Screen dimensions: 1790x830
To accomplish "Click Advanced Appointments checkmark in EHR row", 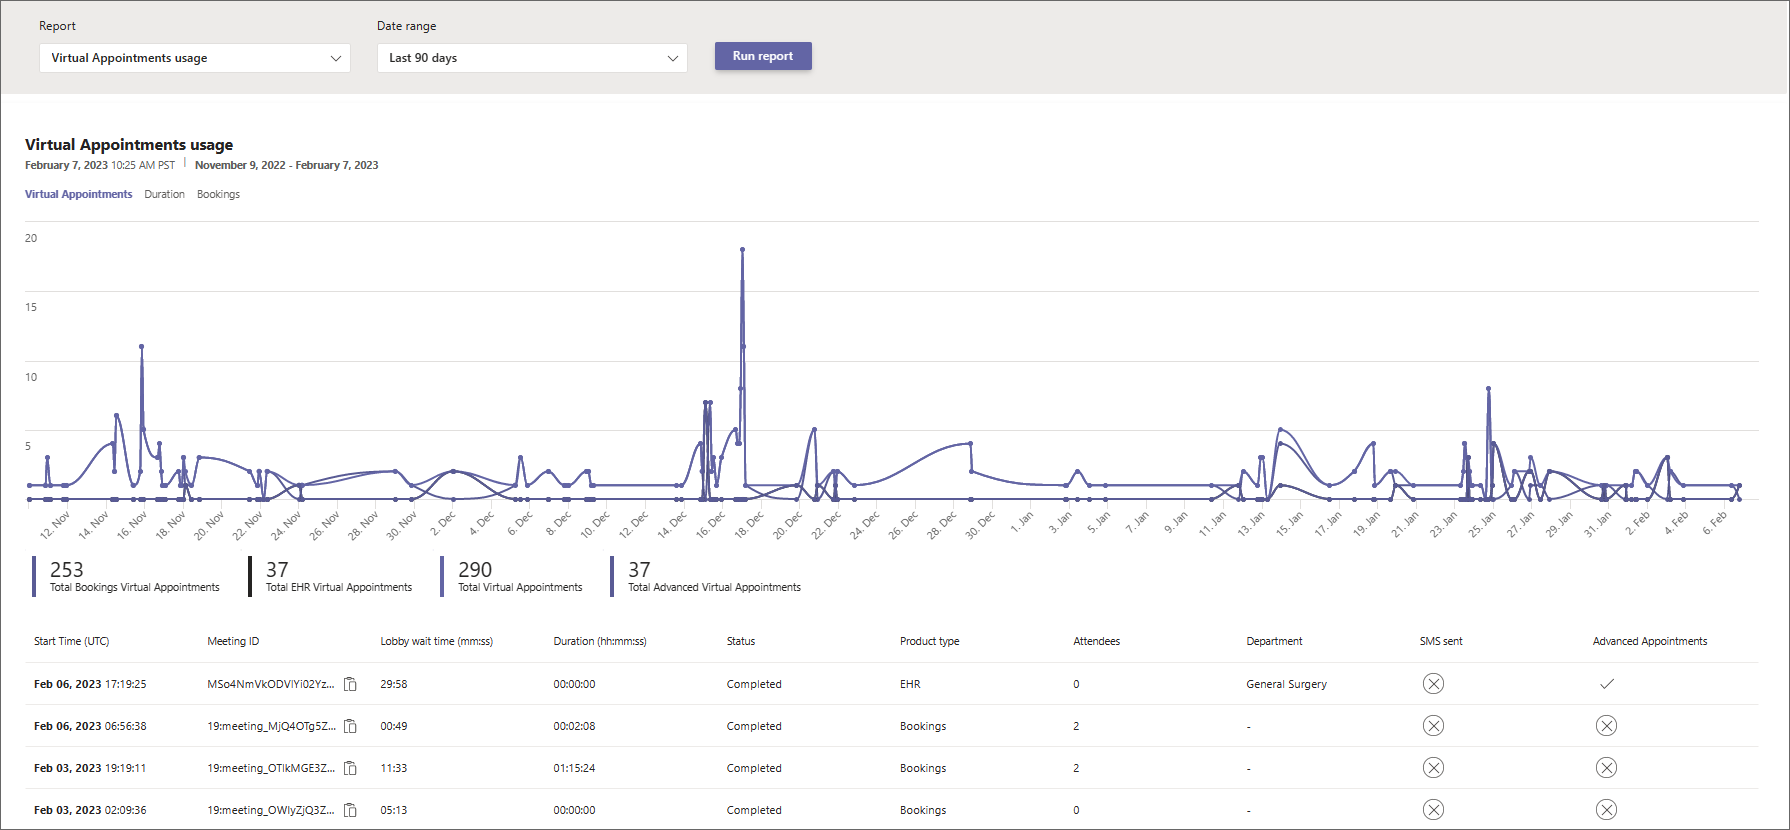I will coord(1606,684).
